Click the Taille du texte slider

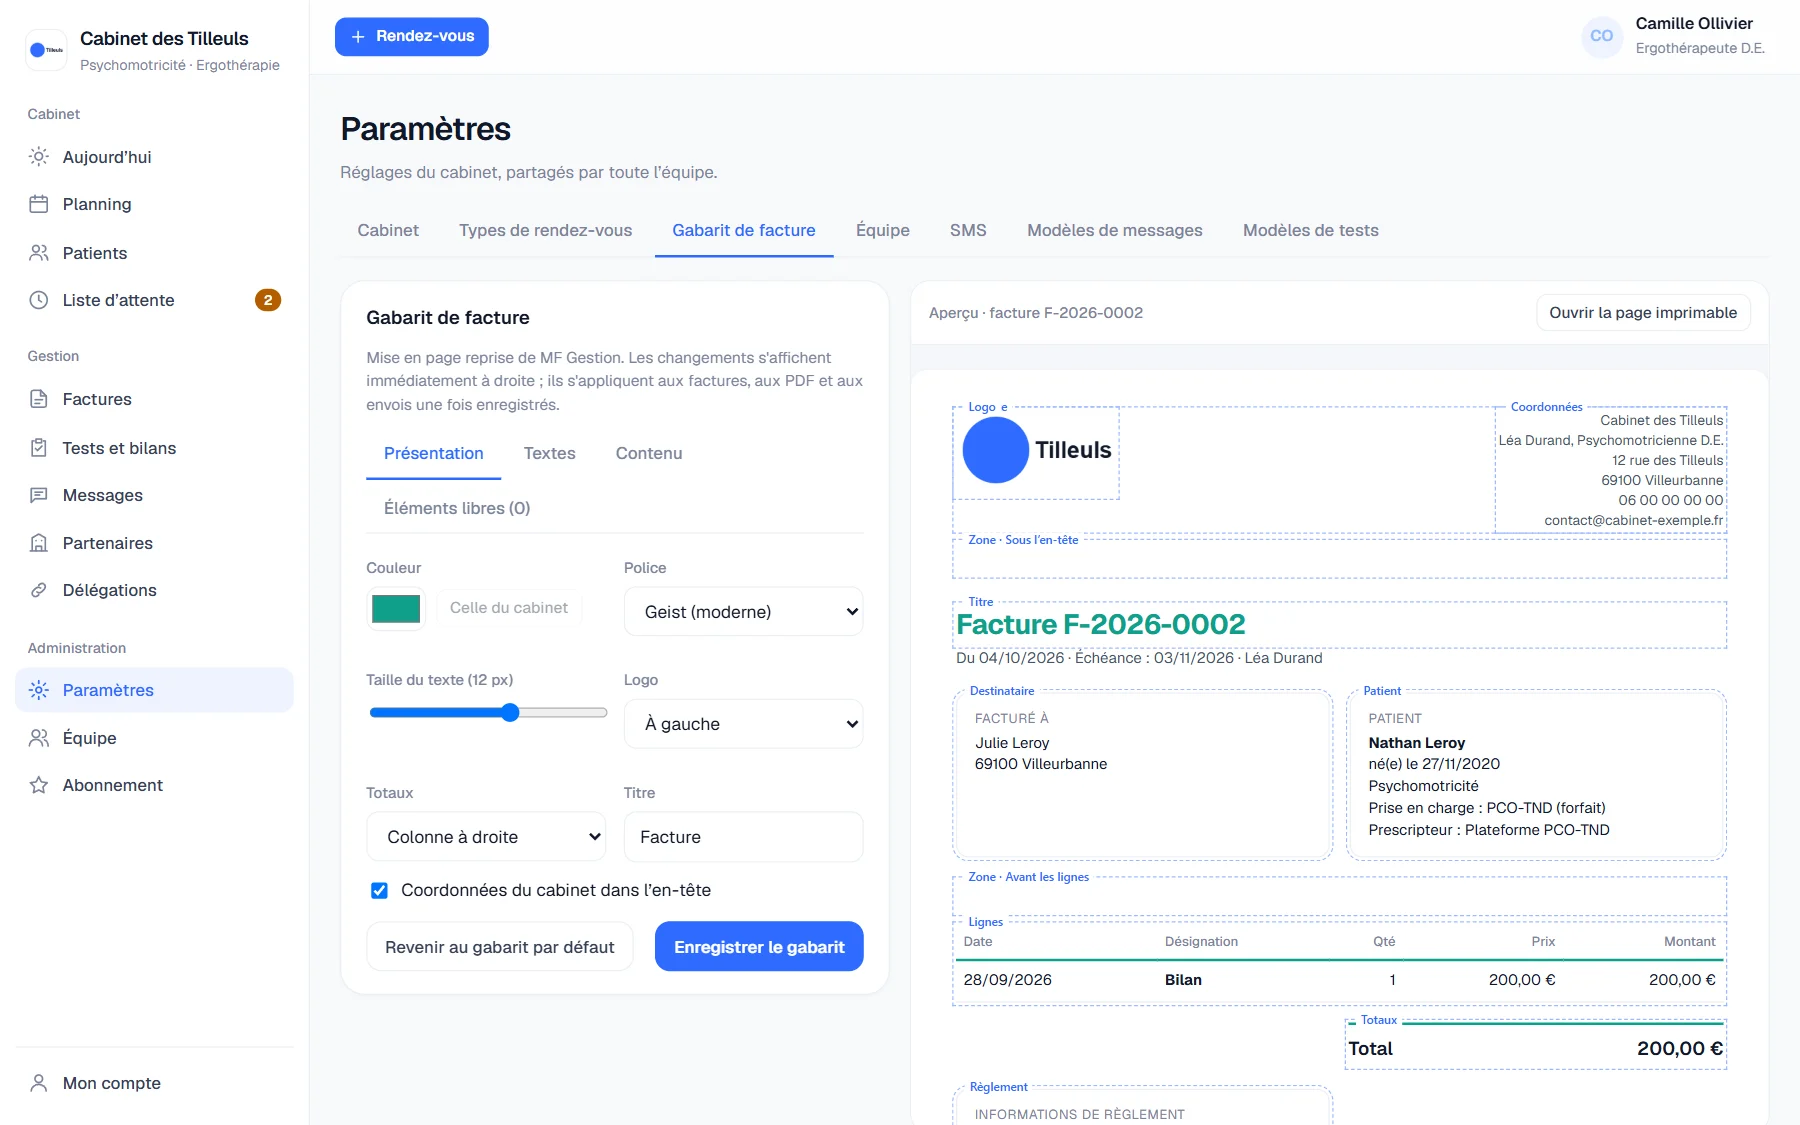(489, 713)
